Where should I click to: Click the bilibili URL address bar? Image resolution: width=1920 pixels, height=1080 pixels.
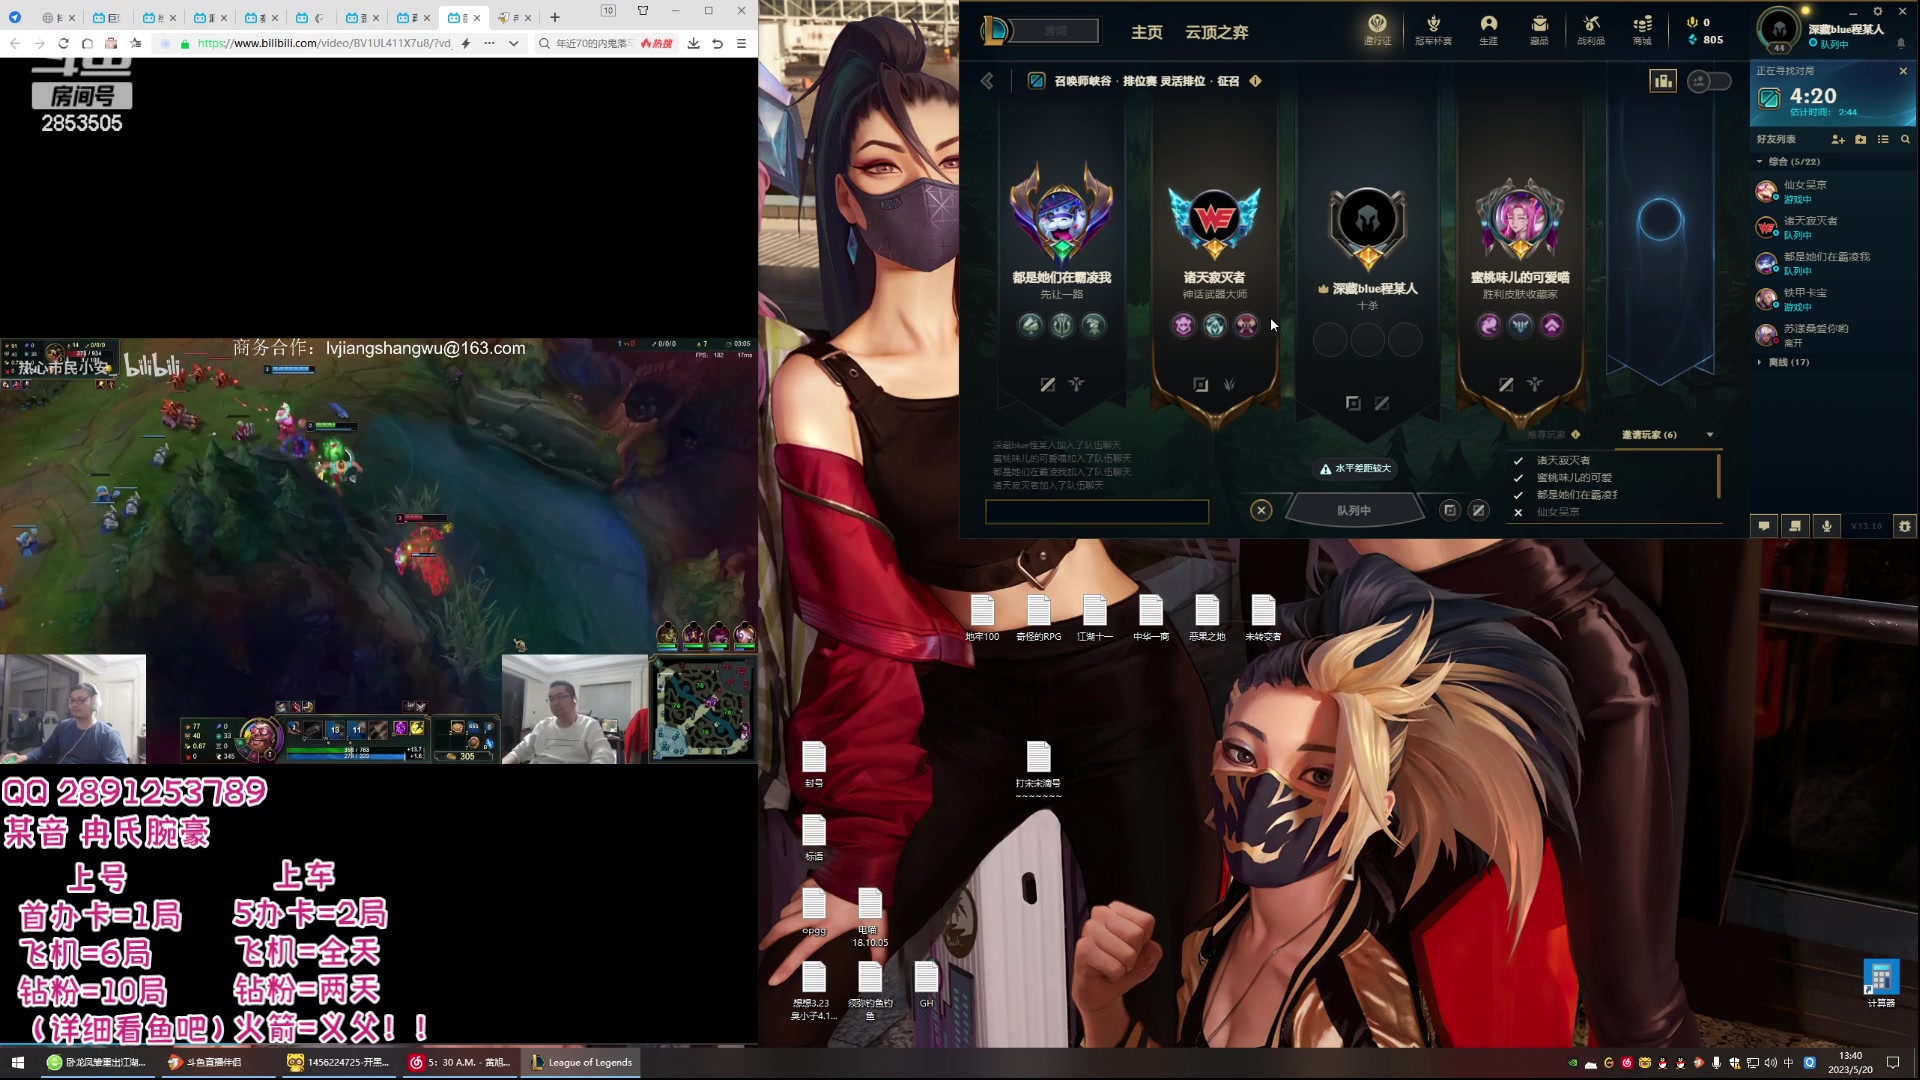(x=325, y=43)
